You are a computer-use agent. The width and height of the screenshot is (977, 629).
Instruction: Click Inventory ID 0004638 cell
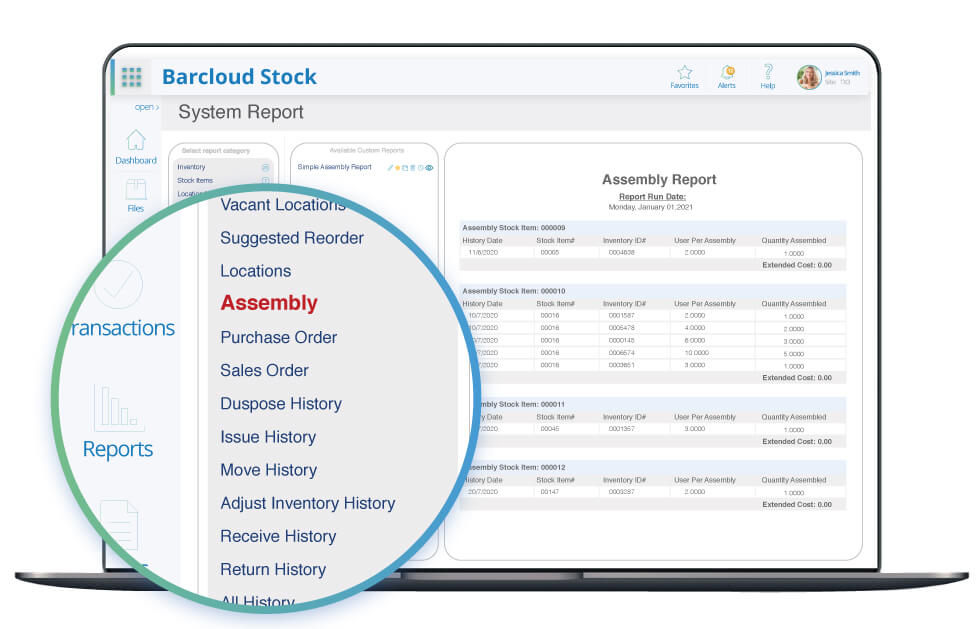coord(621,252)
